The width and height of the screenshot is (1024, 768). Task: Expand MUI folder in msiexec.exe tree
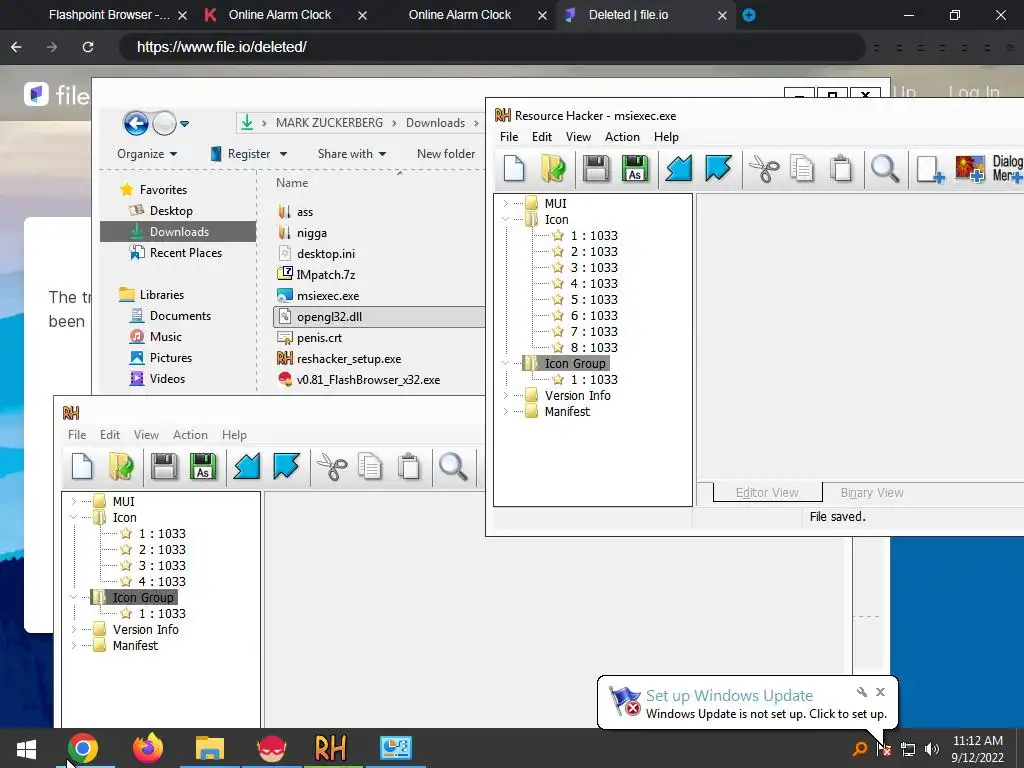[x=505, y=204]
